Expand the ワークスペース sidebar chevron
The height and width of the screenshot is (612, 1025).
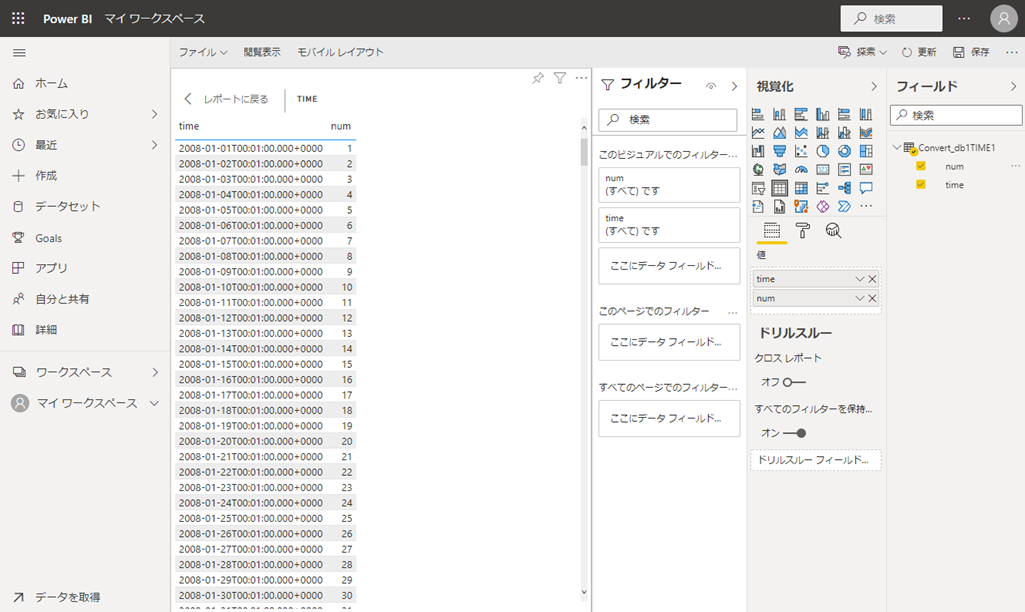[x=155, y=372]
